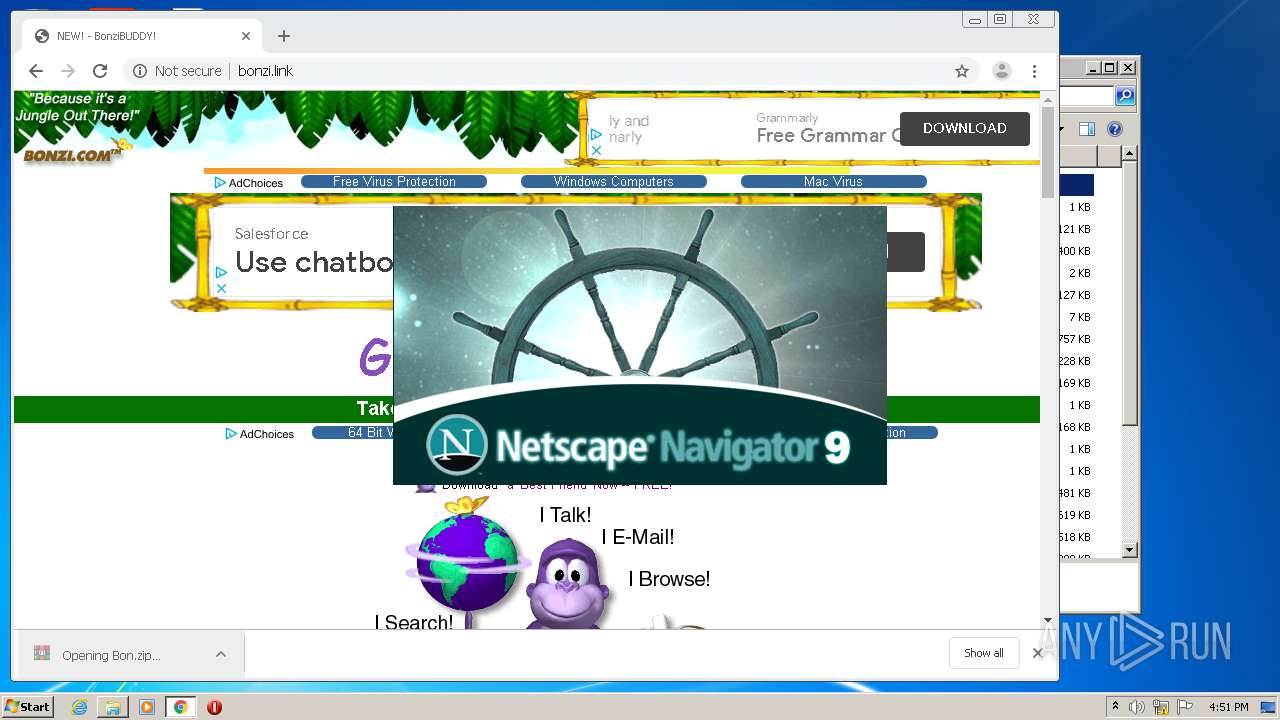This screenshot has width=1280, height=720.
Task: Click the 4:51 PM taskbar clock
Action: coord(1229,707)
